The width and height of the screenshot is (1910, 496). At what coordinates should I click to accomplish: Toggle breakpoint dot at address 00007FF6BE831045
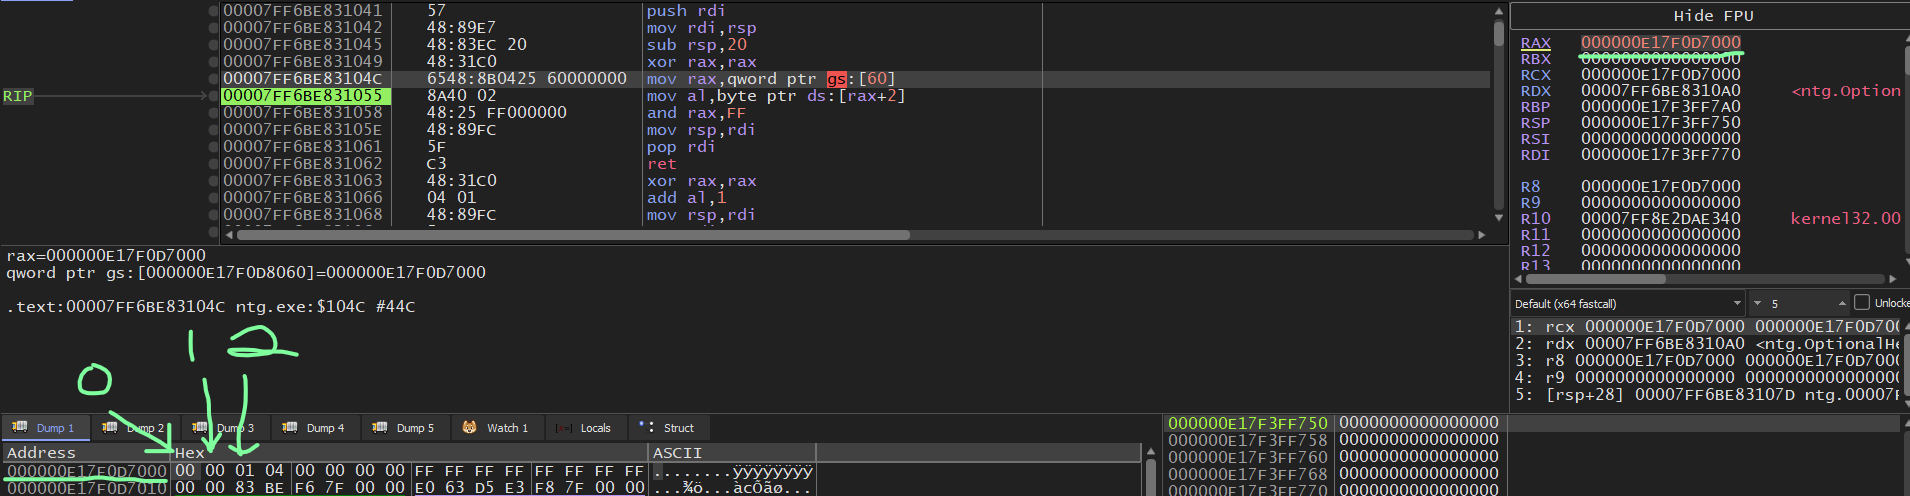pos(213,45)
